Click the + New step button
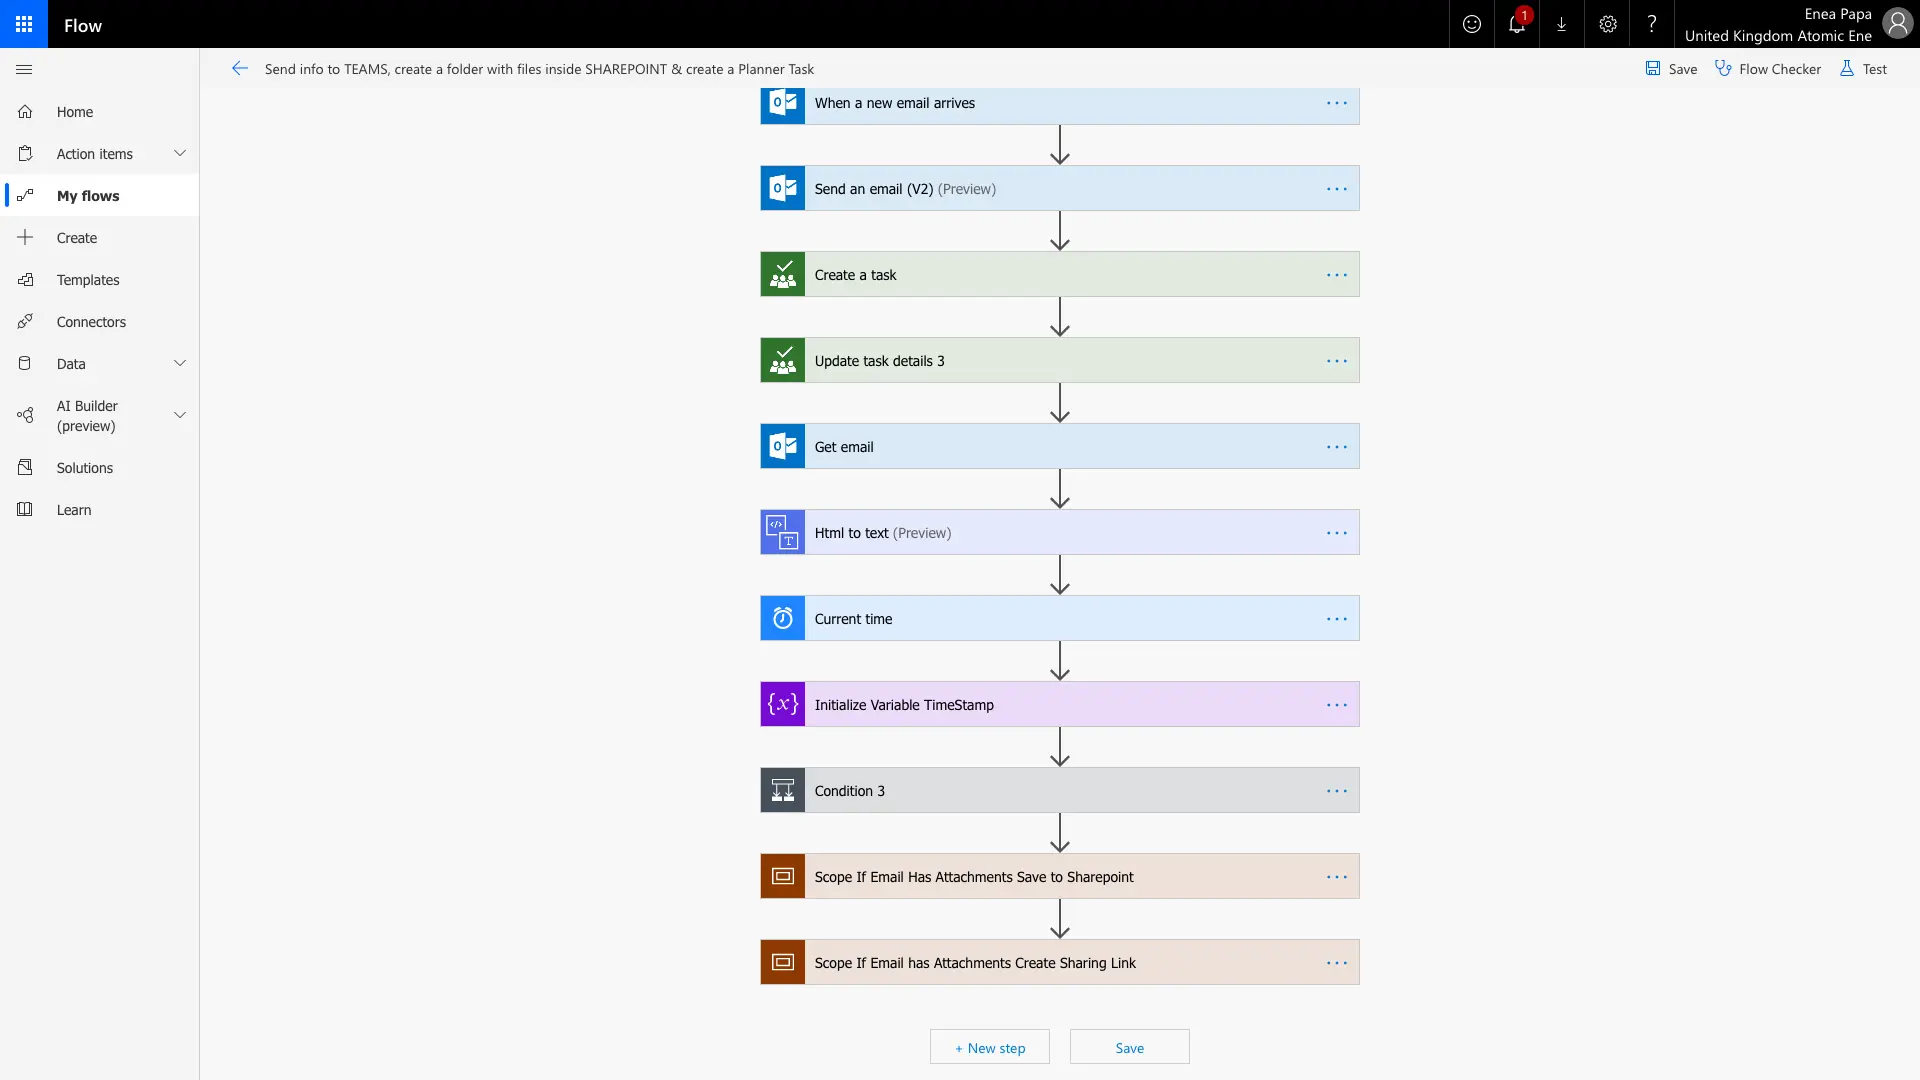The height and width of the screenshot is (1080, 1920). 989,1047
